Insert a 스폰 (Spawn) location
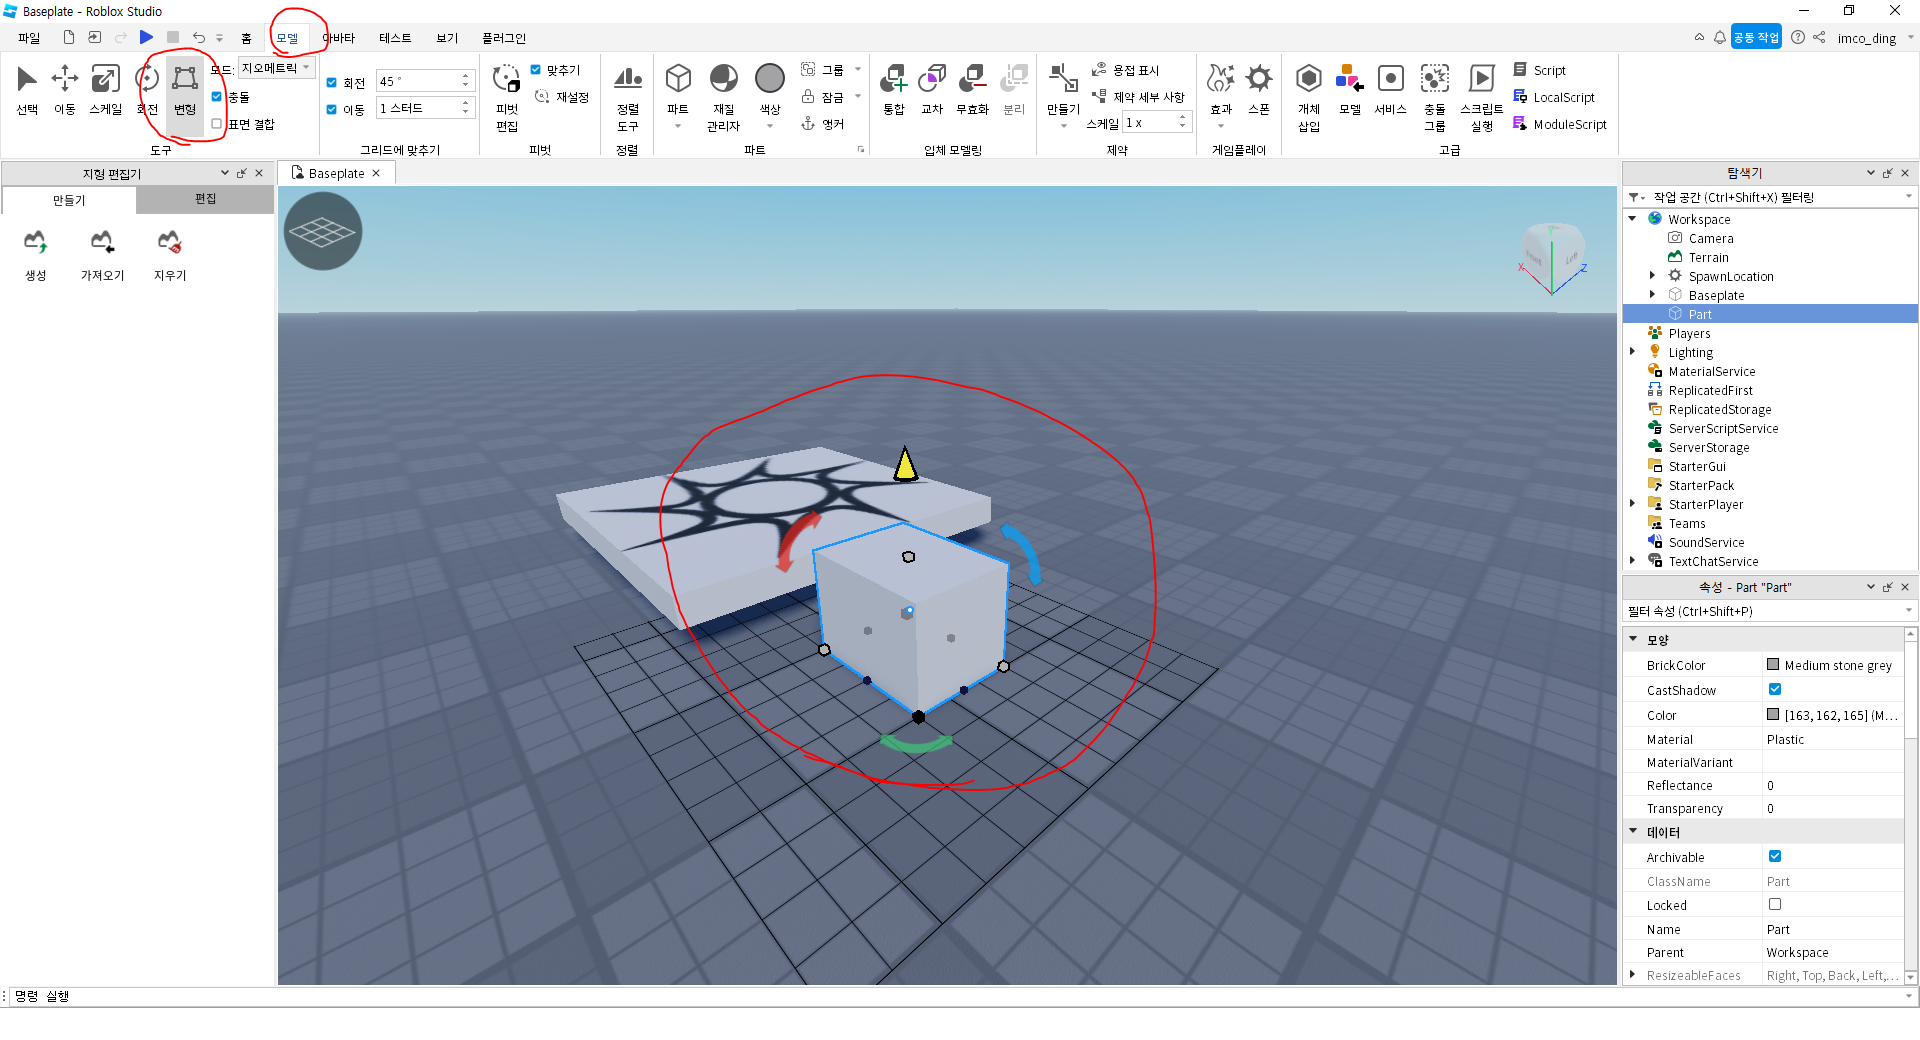 click(x=1259, y=89)
